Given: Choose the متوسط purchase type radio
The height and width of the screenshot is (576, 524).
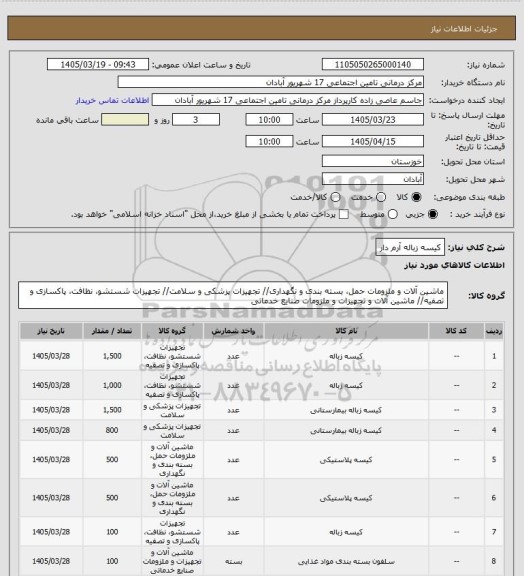Looking at the screenshot, I should click(393, 214).
